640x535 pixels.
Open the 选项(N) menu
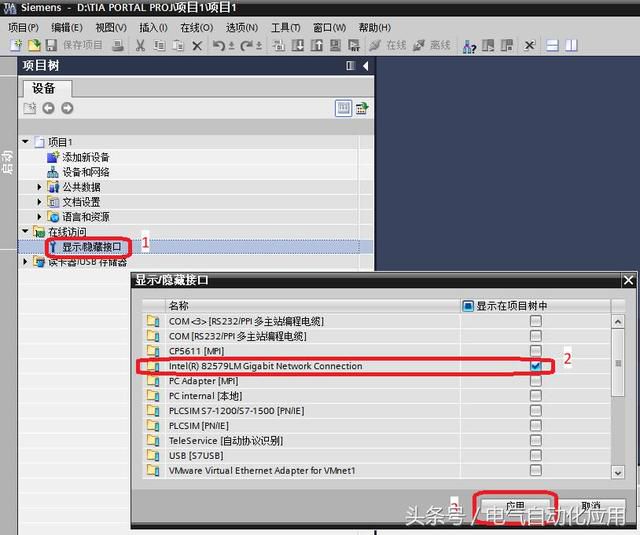pyautogui.click(x=242, y=28)
